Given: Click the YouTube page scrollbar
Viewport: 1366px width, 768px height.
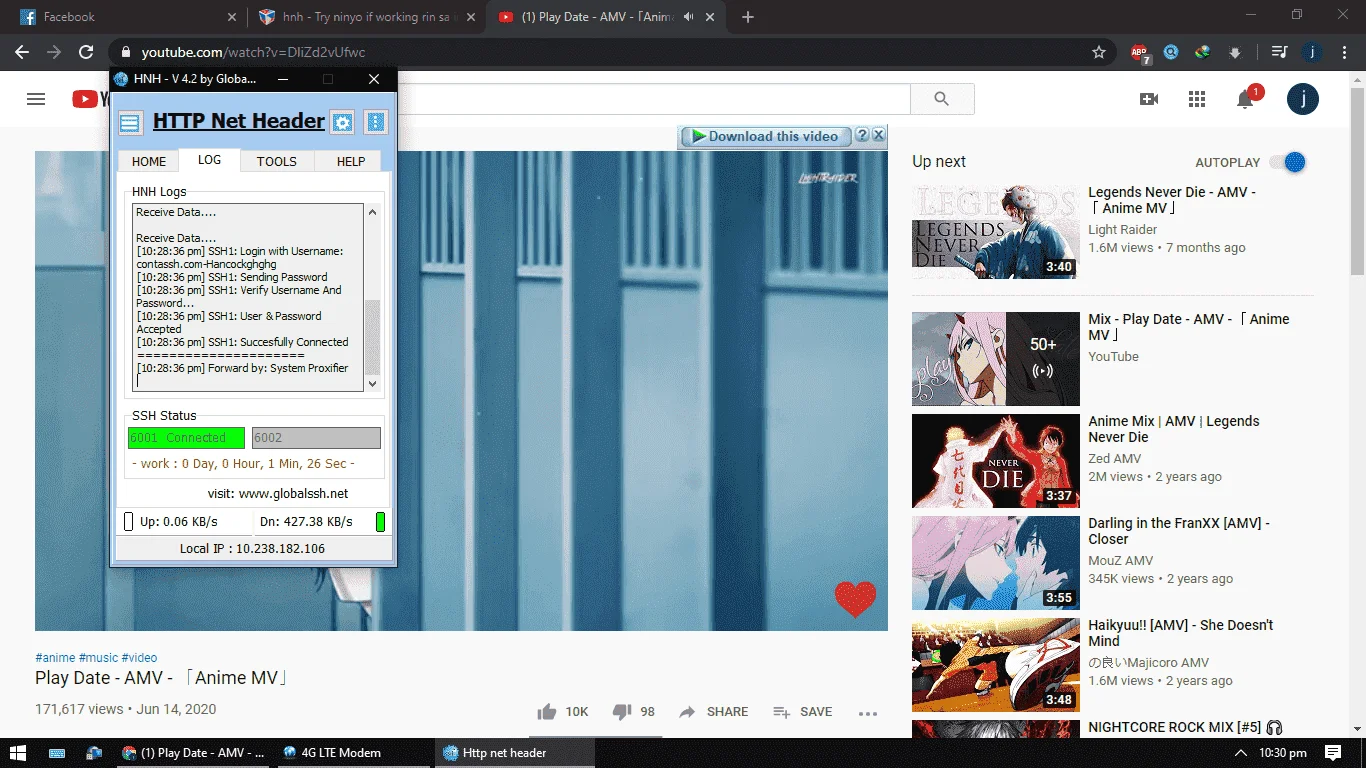Looking at the screenshot, I should (1358, 180).
